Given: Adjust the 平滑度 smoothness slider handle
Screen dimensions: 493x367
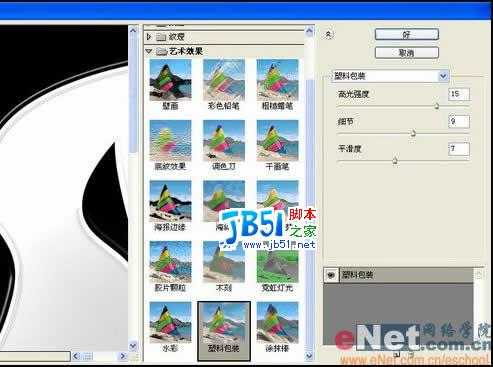Looking at the screenshot, I should pyautogui.click(x=395, y=160).
